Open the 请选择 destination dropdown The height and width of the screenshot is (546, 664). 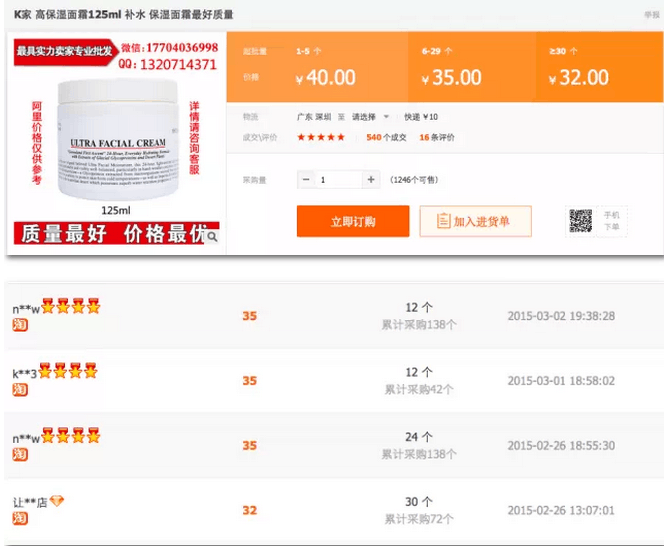[370, 116]
